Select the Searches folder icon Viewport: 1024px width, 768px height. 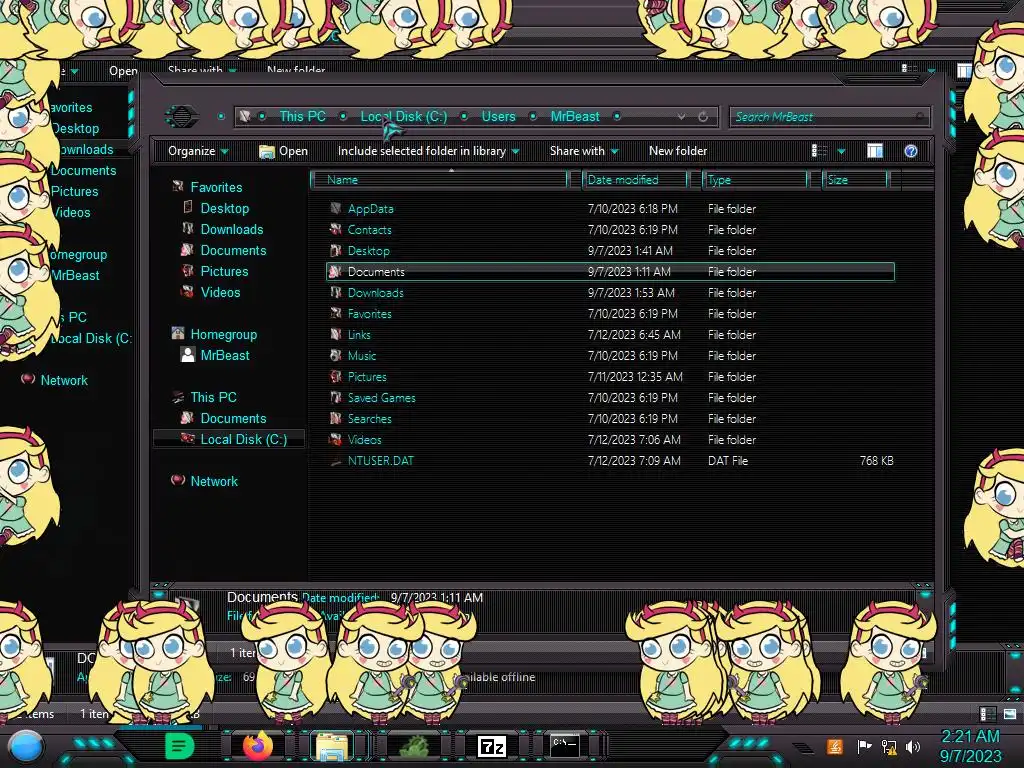pos(336,418)
